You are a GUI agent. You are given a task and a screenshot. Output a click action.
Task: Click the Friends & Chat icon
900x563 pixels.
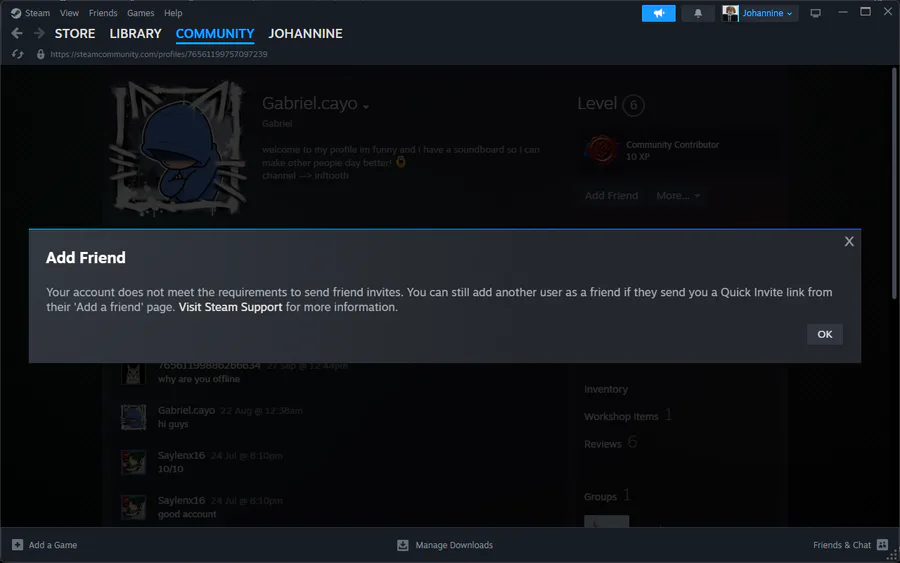pos(882,545)
